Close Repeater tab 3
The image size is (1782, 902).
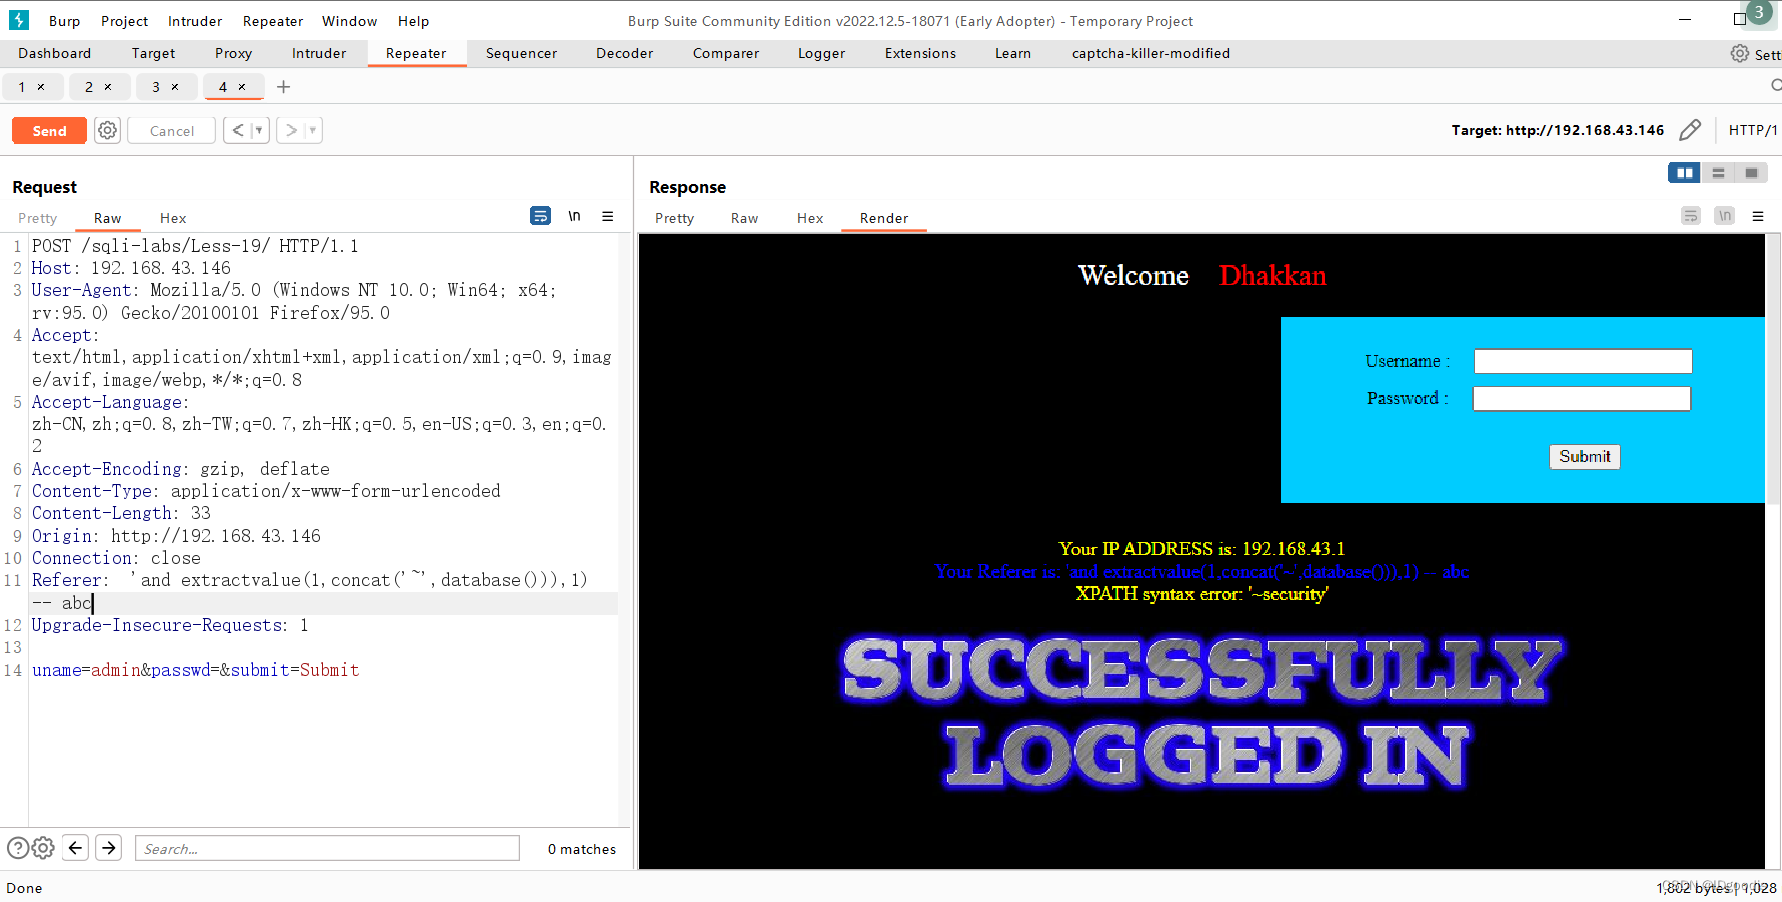[175, 87]
